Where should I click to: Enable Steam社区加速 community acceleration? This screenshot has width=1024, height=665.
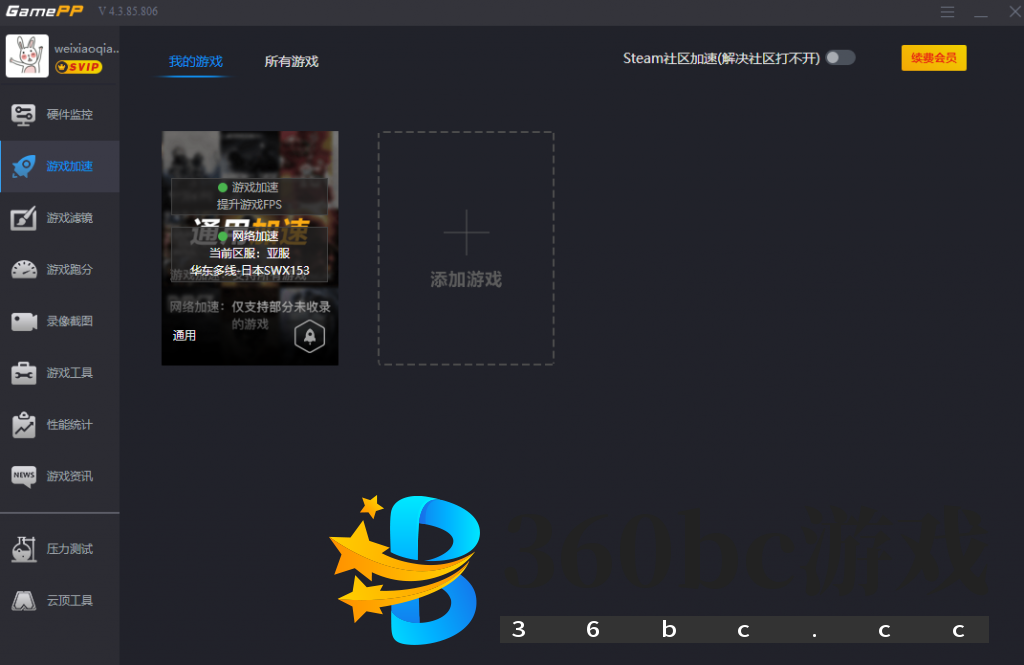click(838, 58)
